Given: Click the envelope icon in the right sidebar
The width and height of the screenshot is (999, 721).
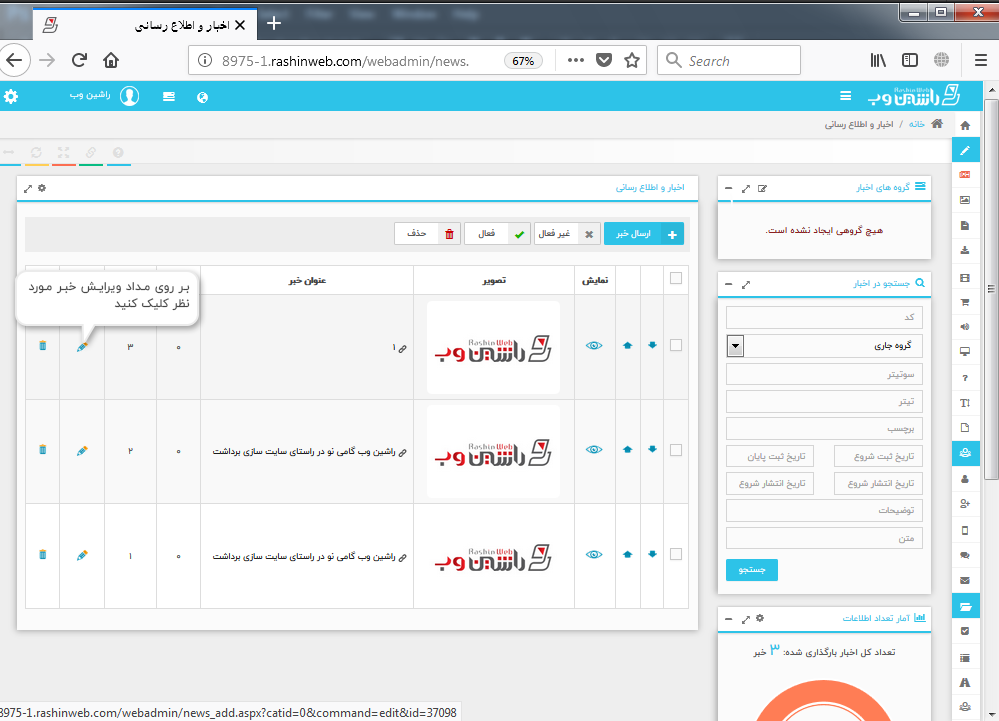Looking at the screenshot, I should pos(965,580).
